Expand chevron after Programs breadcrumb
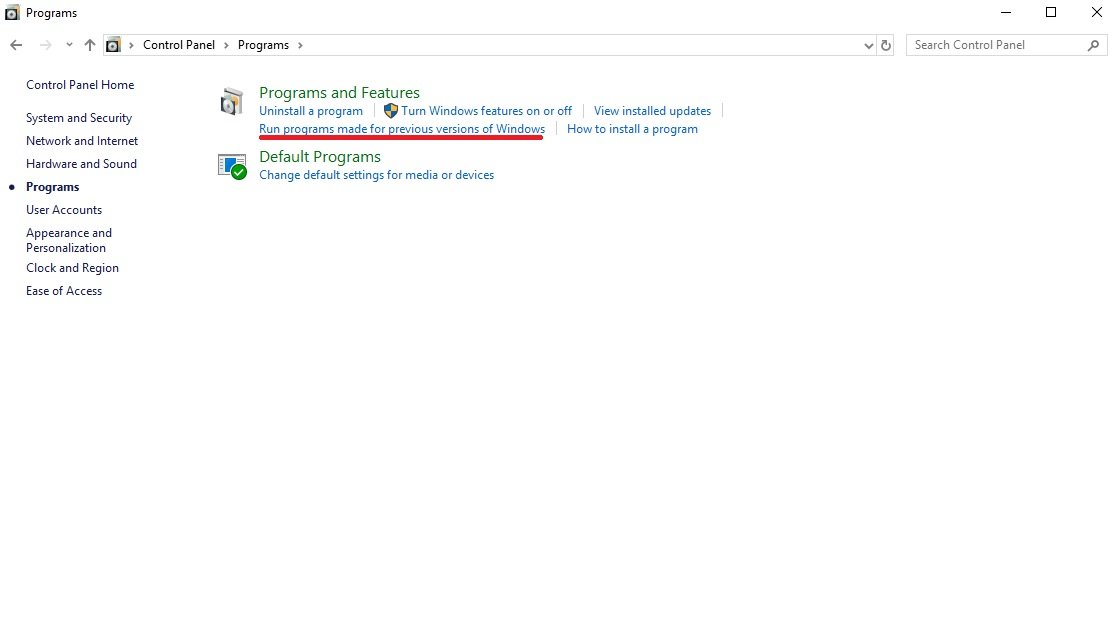 (x=300, y=45)
